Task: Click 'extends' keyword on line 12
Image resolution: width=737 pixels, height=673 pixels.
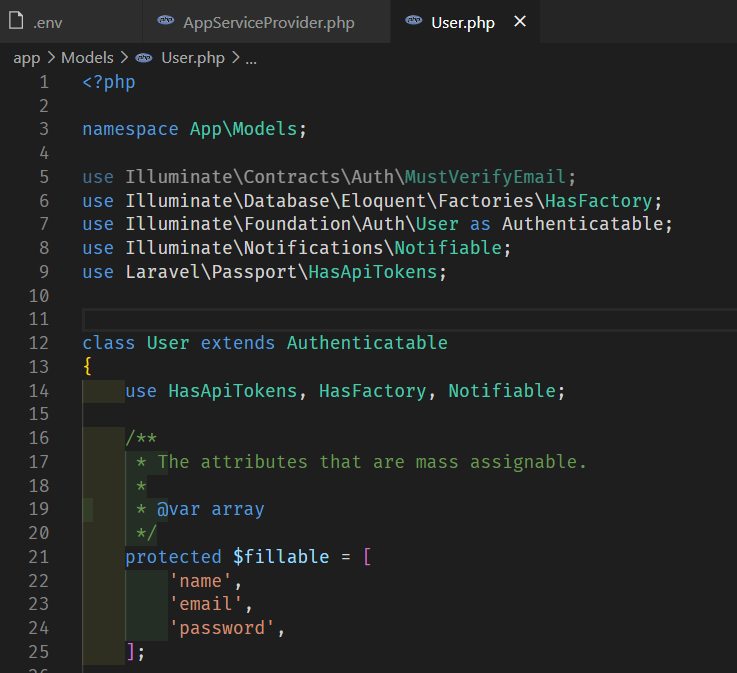Action: click(x=237, y=343)
